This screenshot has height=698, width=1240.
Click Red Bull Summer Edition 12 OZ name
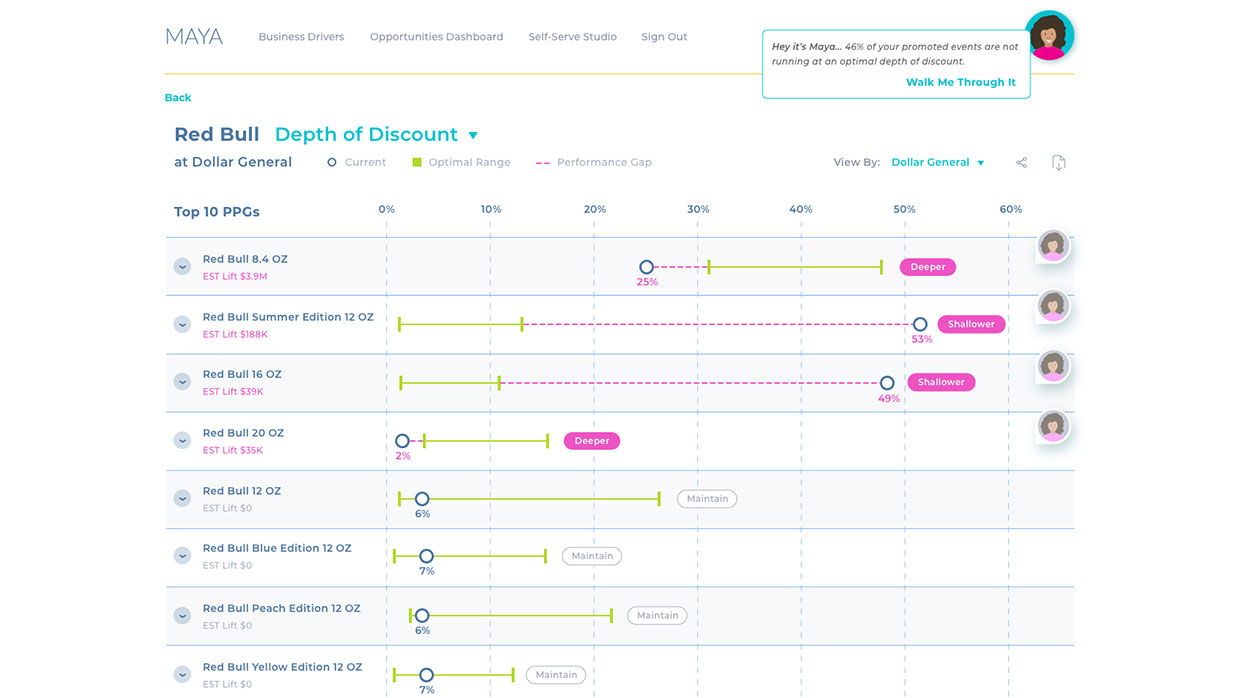coord(288,317)
